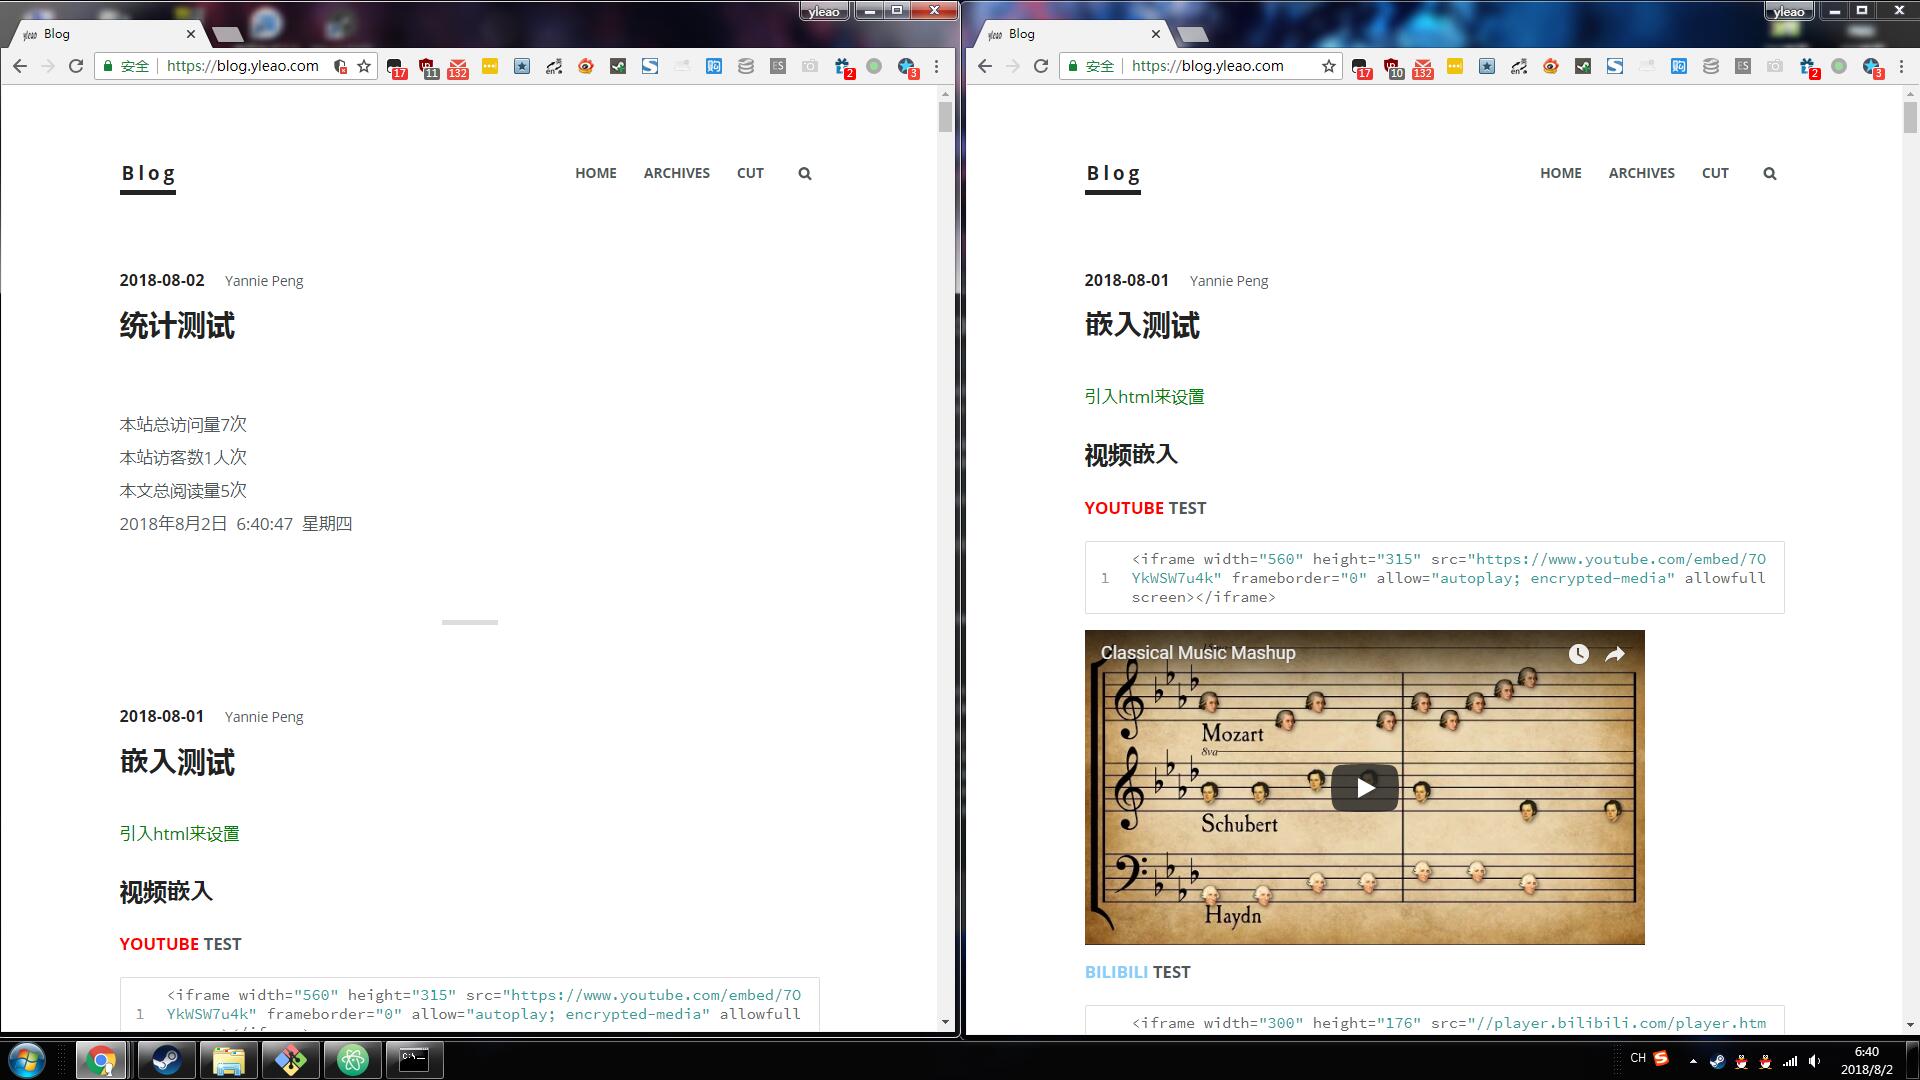Click Watch Later clock icon on video
The height and width of the screenshot is (1080, 1920).
(1578, 654)
